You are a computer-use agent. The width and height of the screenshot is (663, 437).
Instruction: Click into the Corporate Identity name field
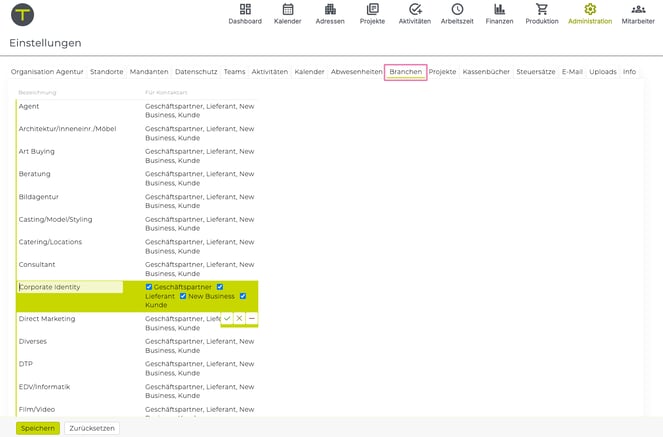(70, 287)
